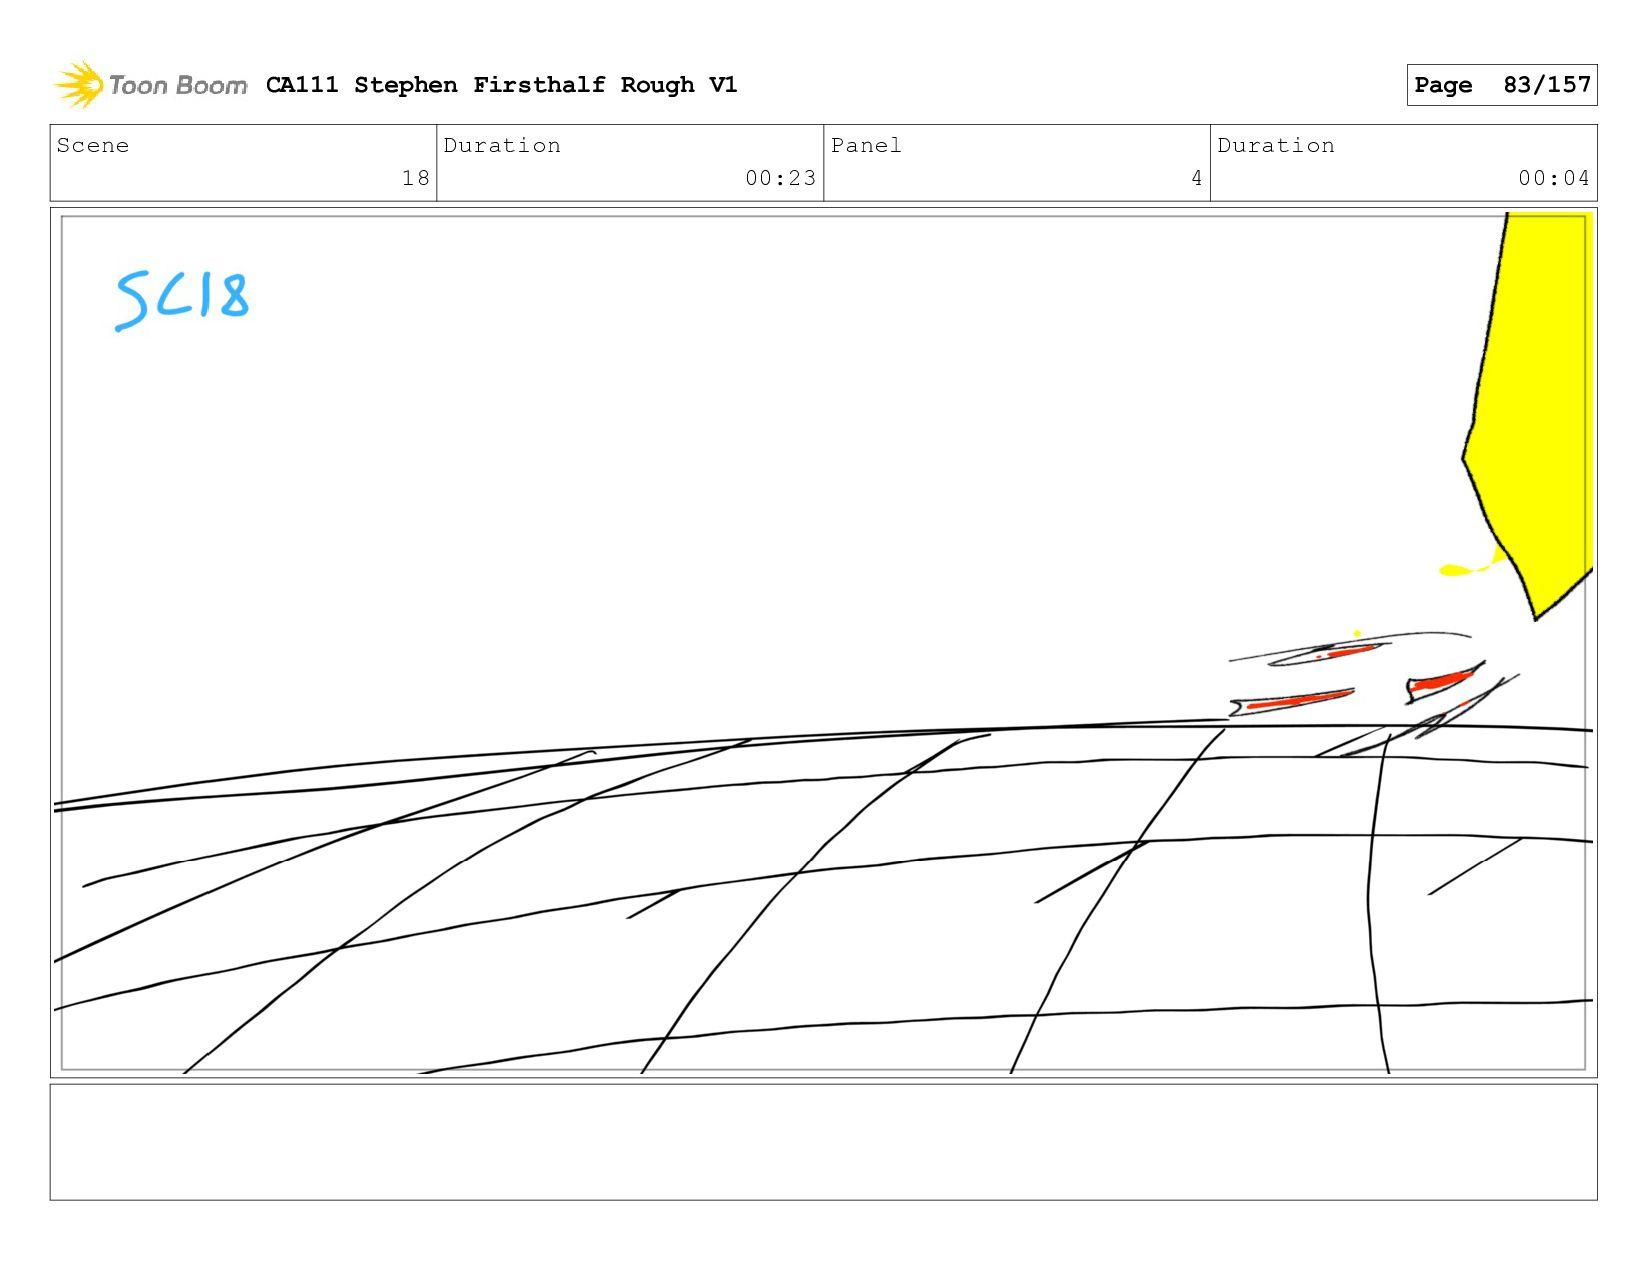Click the empty notes box below the panel
Screen dimensions: 1650x1275
tap(823, 1142)
